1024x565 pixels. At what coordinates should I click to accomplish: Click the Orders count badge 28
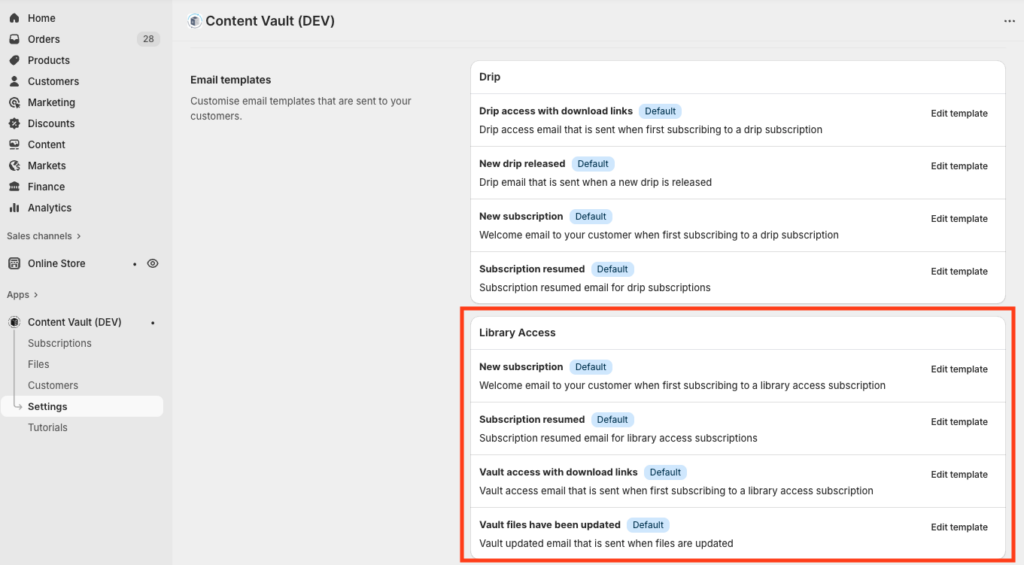(x=148, y=39)
